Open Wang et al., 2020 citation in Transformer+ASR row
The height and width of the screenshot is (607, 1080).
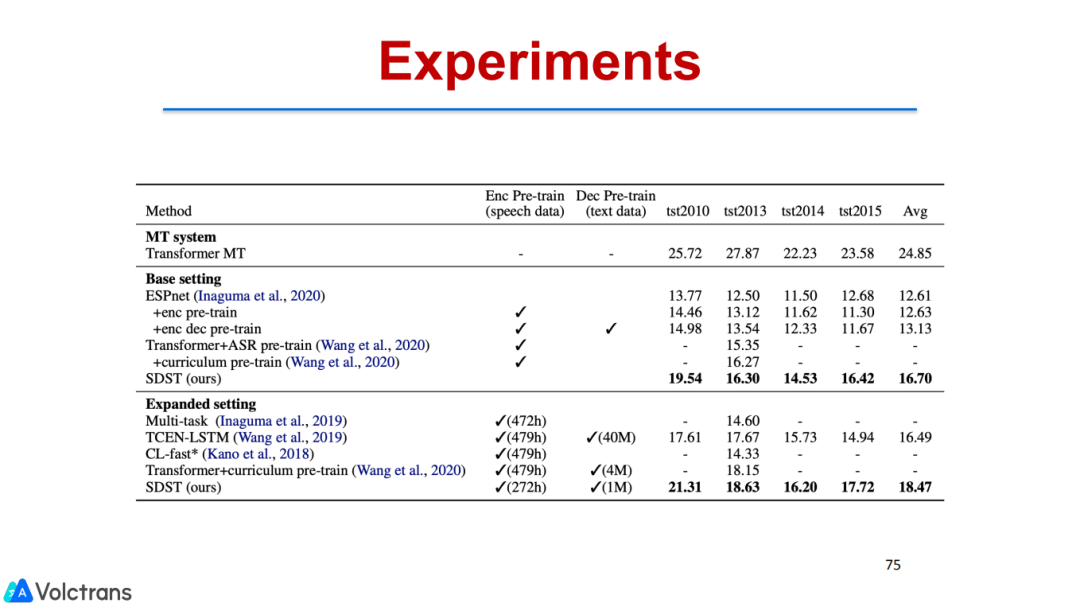[x=373, y=345]
